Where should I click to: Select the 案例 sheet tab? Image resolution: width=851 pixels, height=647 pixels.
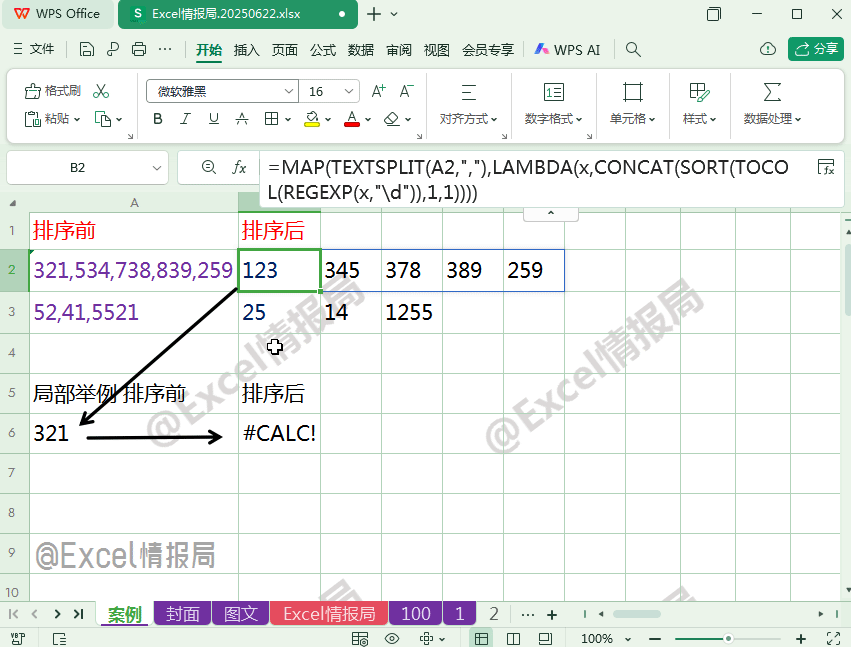click(x=124, y=614)
